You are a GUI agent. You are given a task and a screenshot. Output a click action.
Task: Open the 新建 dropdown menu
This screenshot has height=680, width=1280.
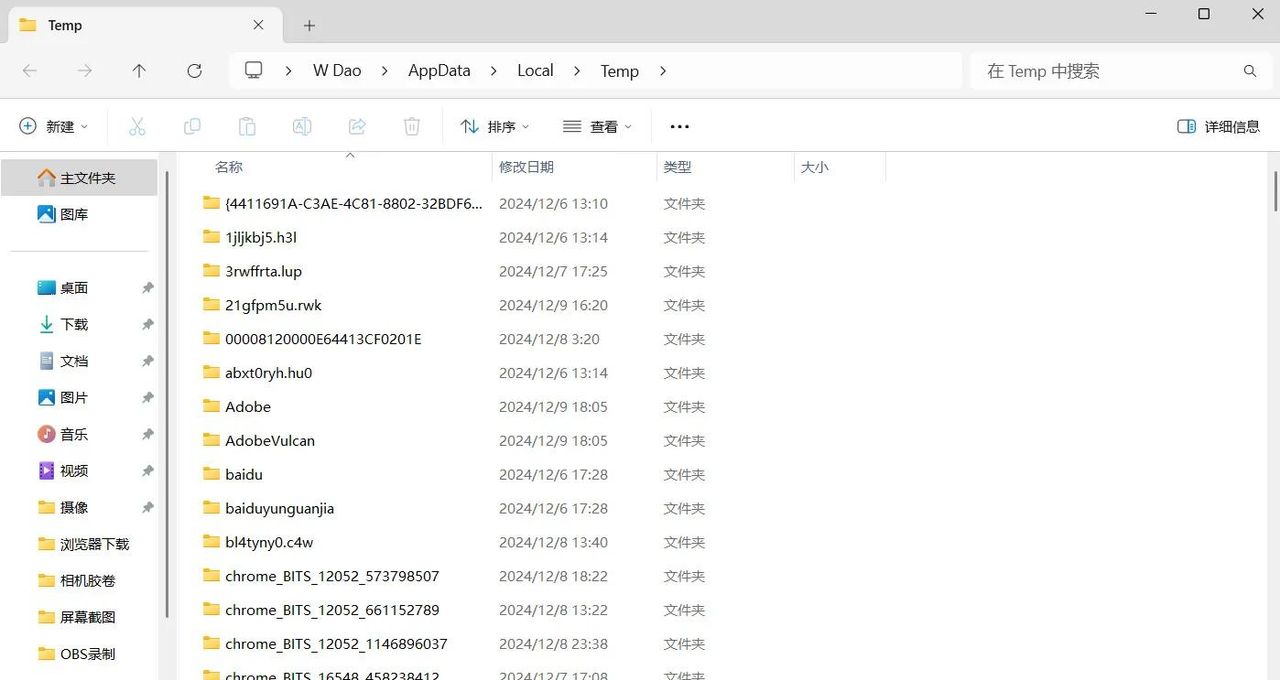[54, 127]
